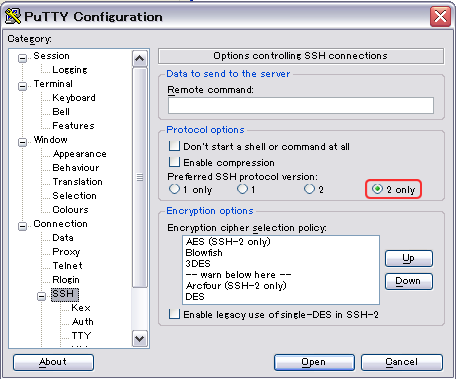456x379 pixels.
Task: Open the Kex category under SSH
Action: 81,308
